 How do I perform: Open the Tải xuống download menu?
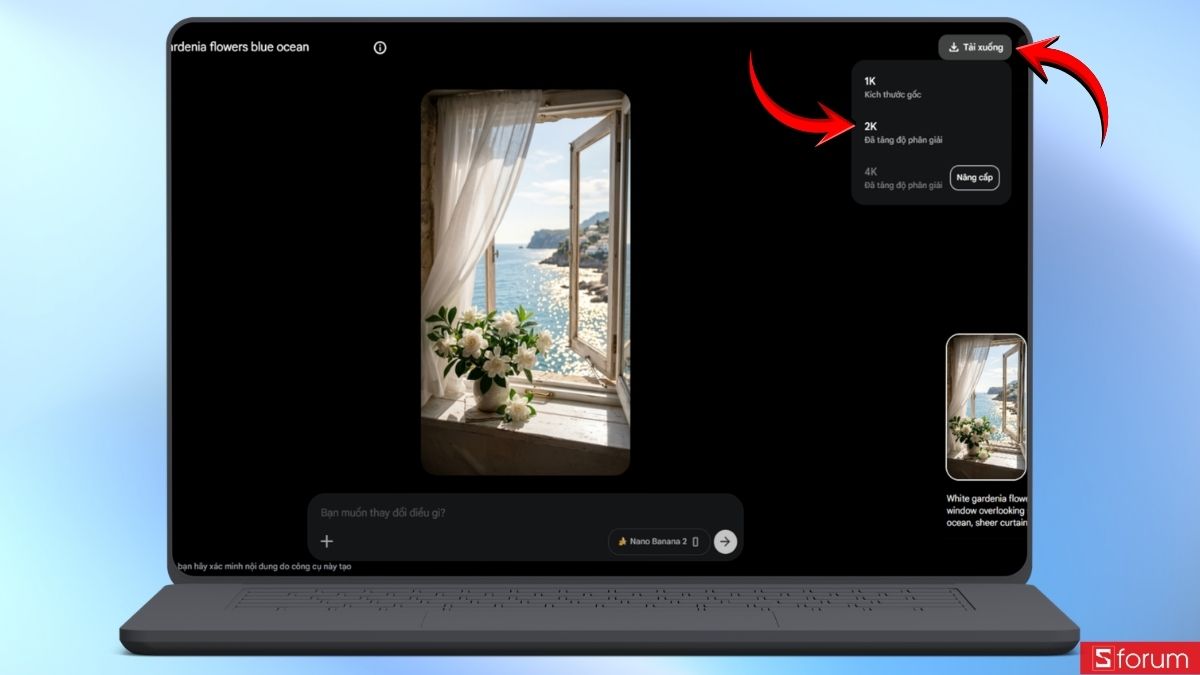(975, 48)
